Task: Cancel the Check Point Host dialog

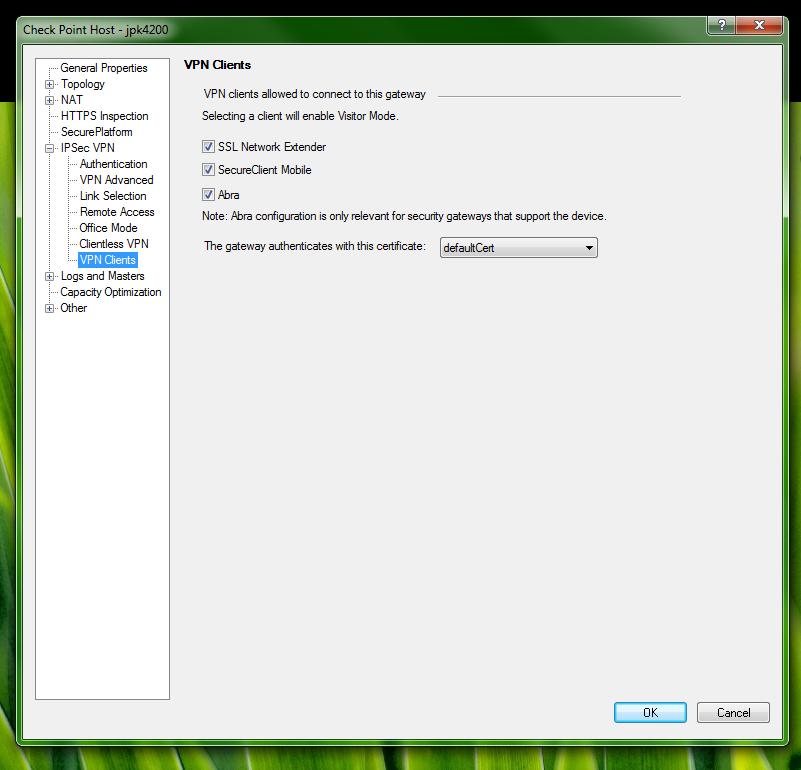Action: pyautogui.click(x=733, y=712)
